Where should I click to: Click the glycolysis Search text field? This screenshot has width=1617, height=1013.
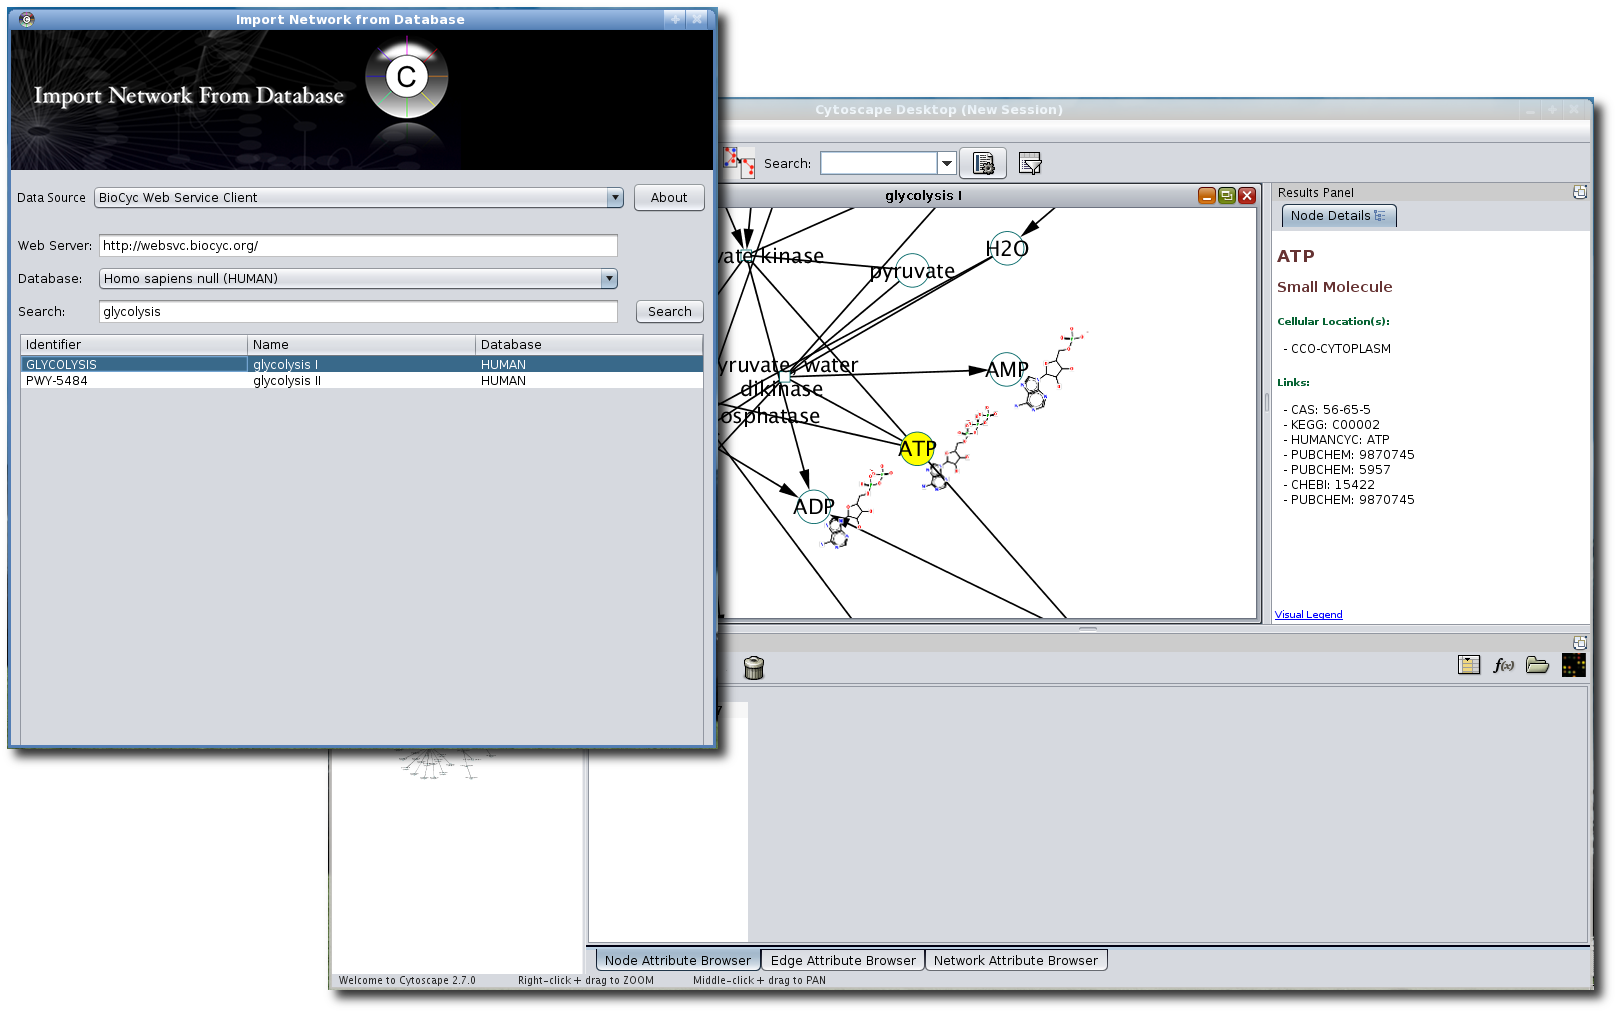click(x=358, y=311)
